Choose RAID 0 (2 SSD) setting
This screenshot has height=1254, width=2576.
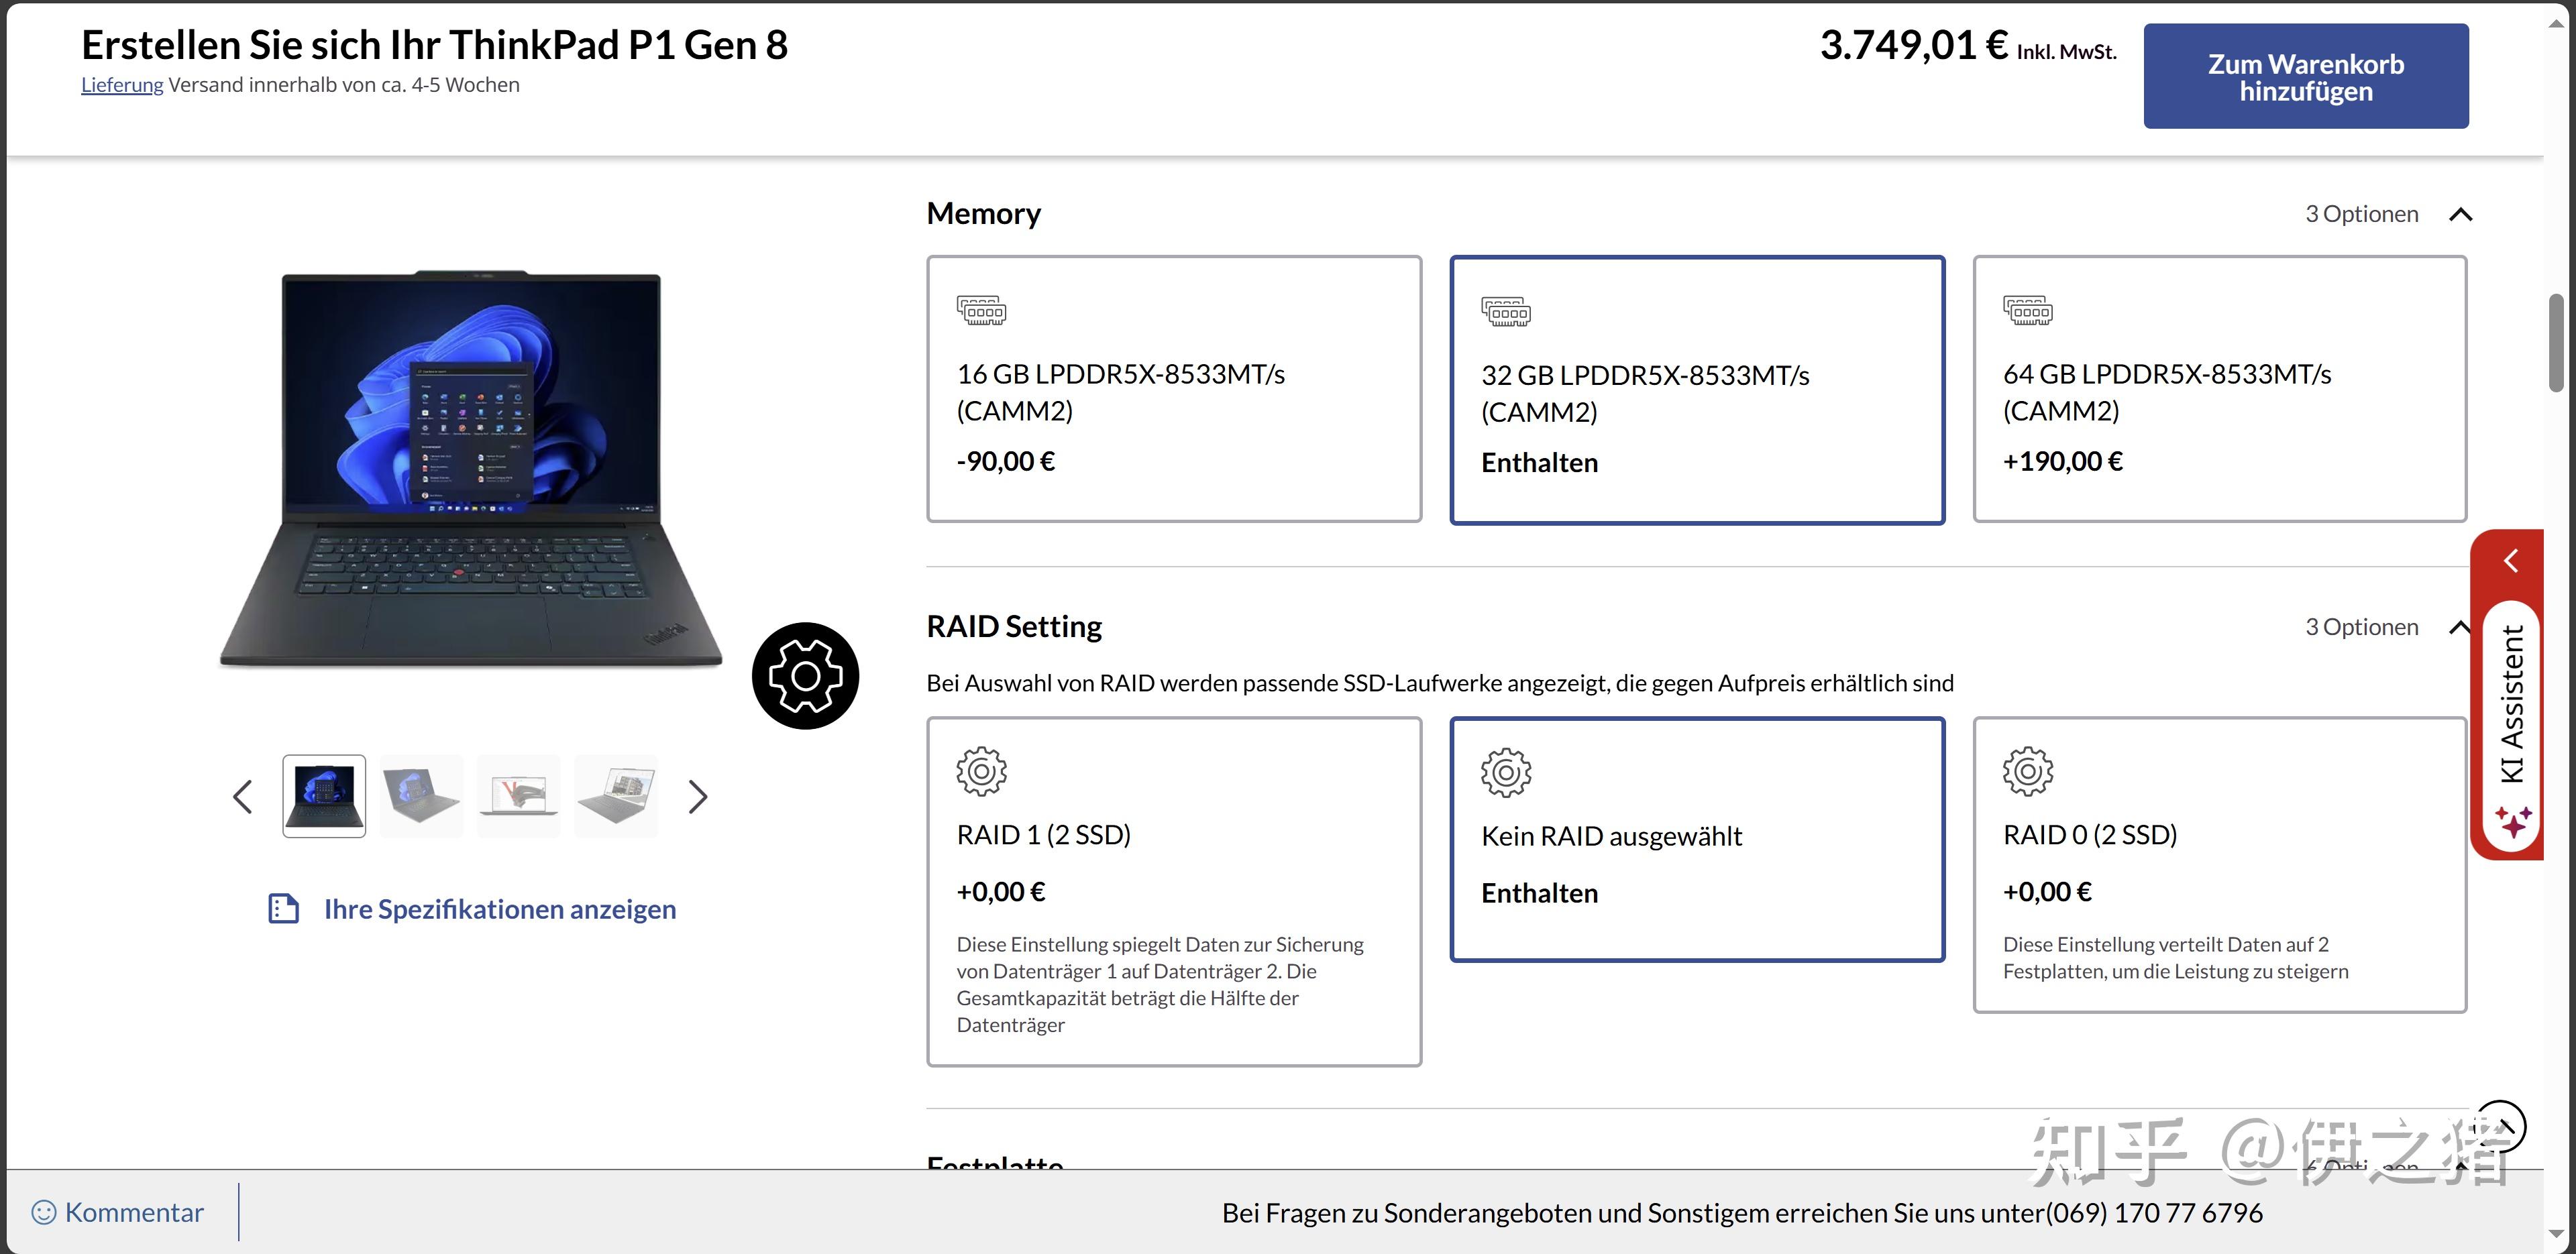pyautogui.click(x=2219, y=864)
